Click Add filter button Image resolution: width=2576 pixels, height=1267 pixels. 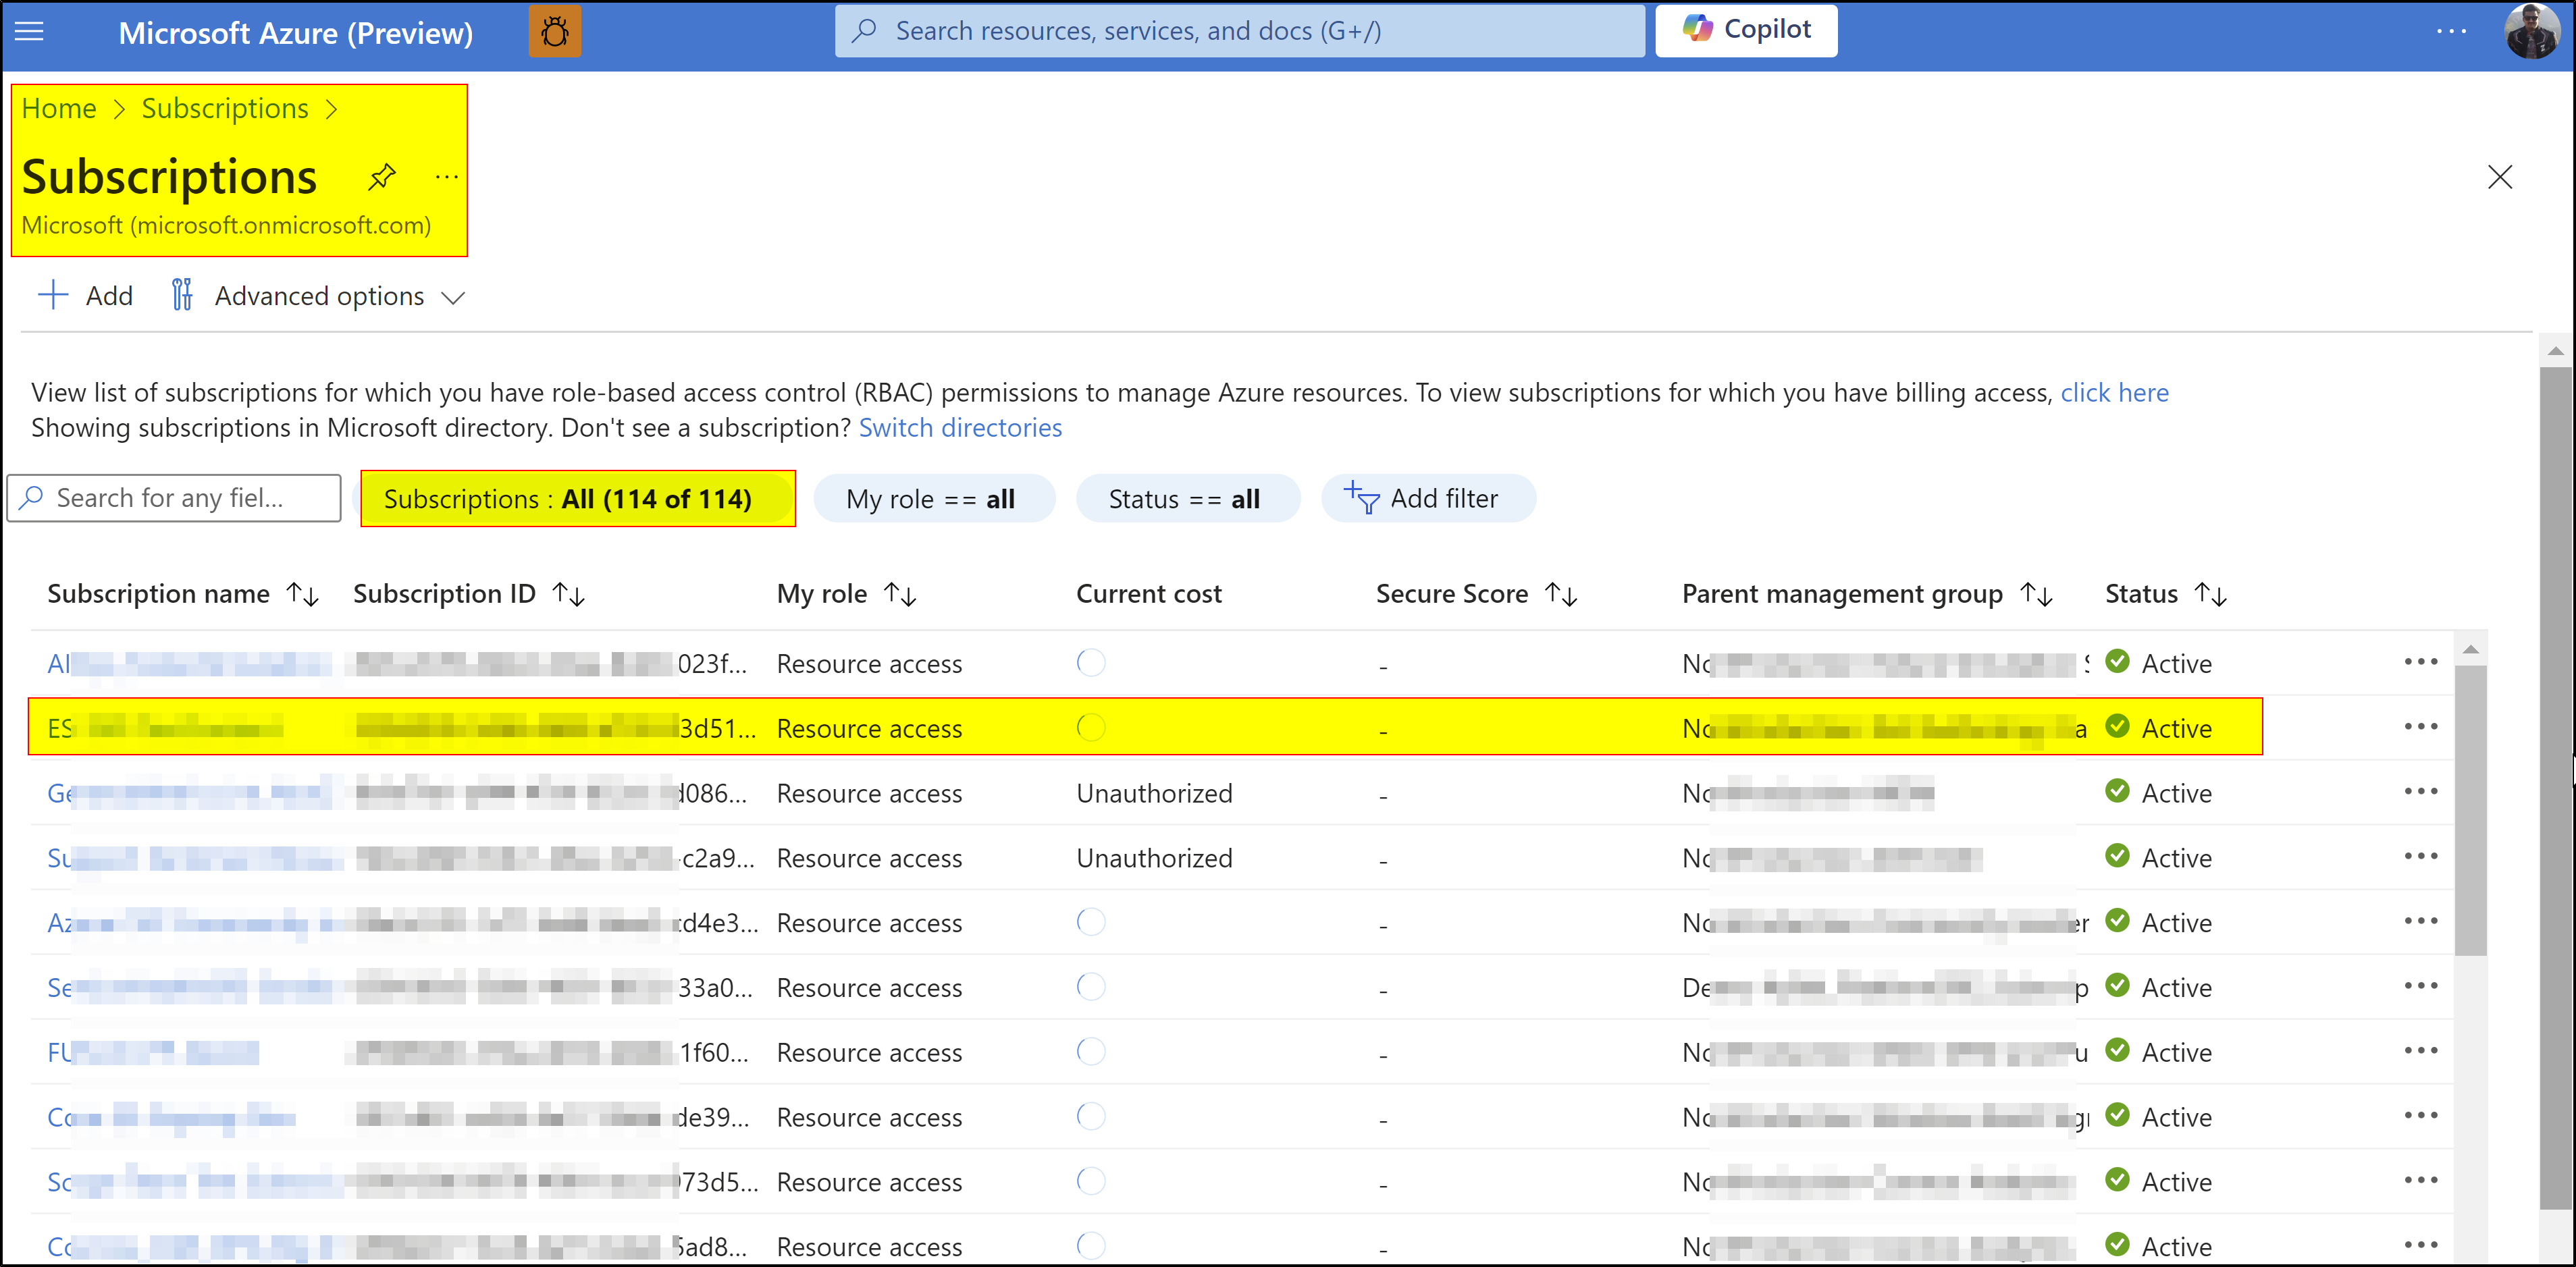point(1427,498)
